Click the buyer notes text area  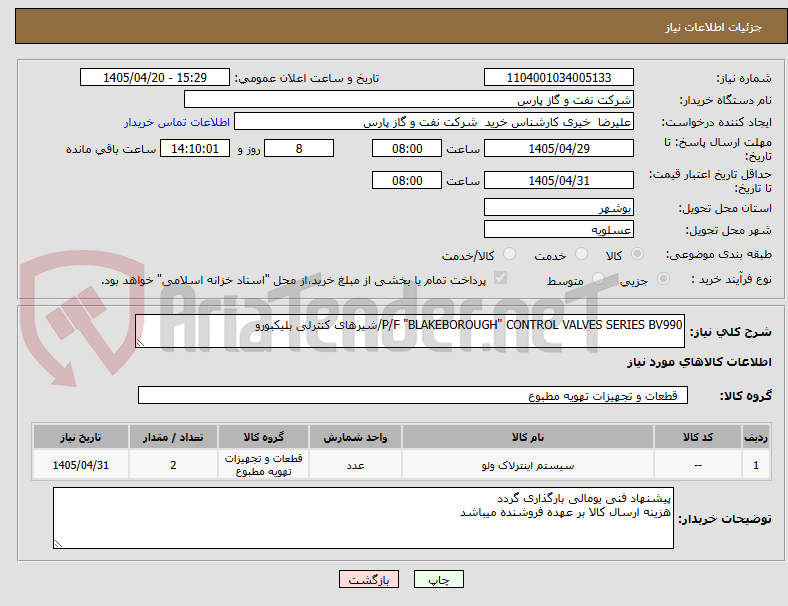pyautogui.click(x=363, y=518)
